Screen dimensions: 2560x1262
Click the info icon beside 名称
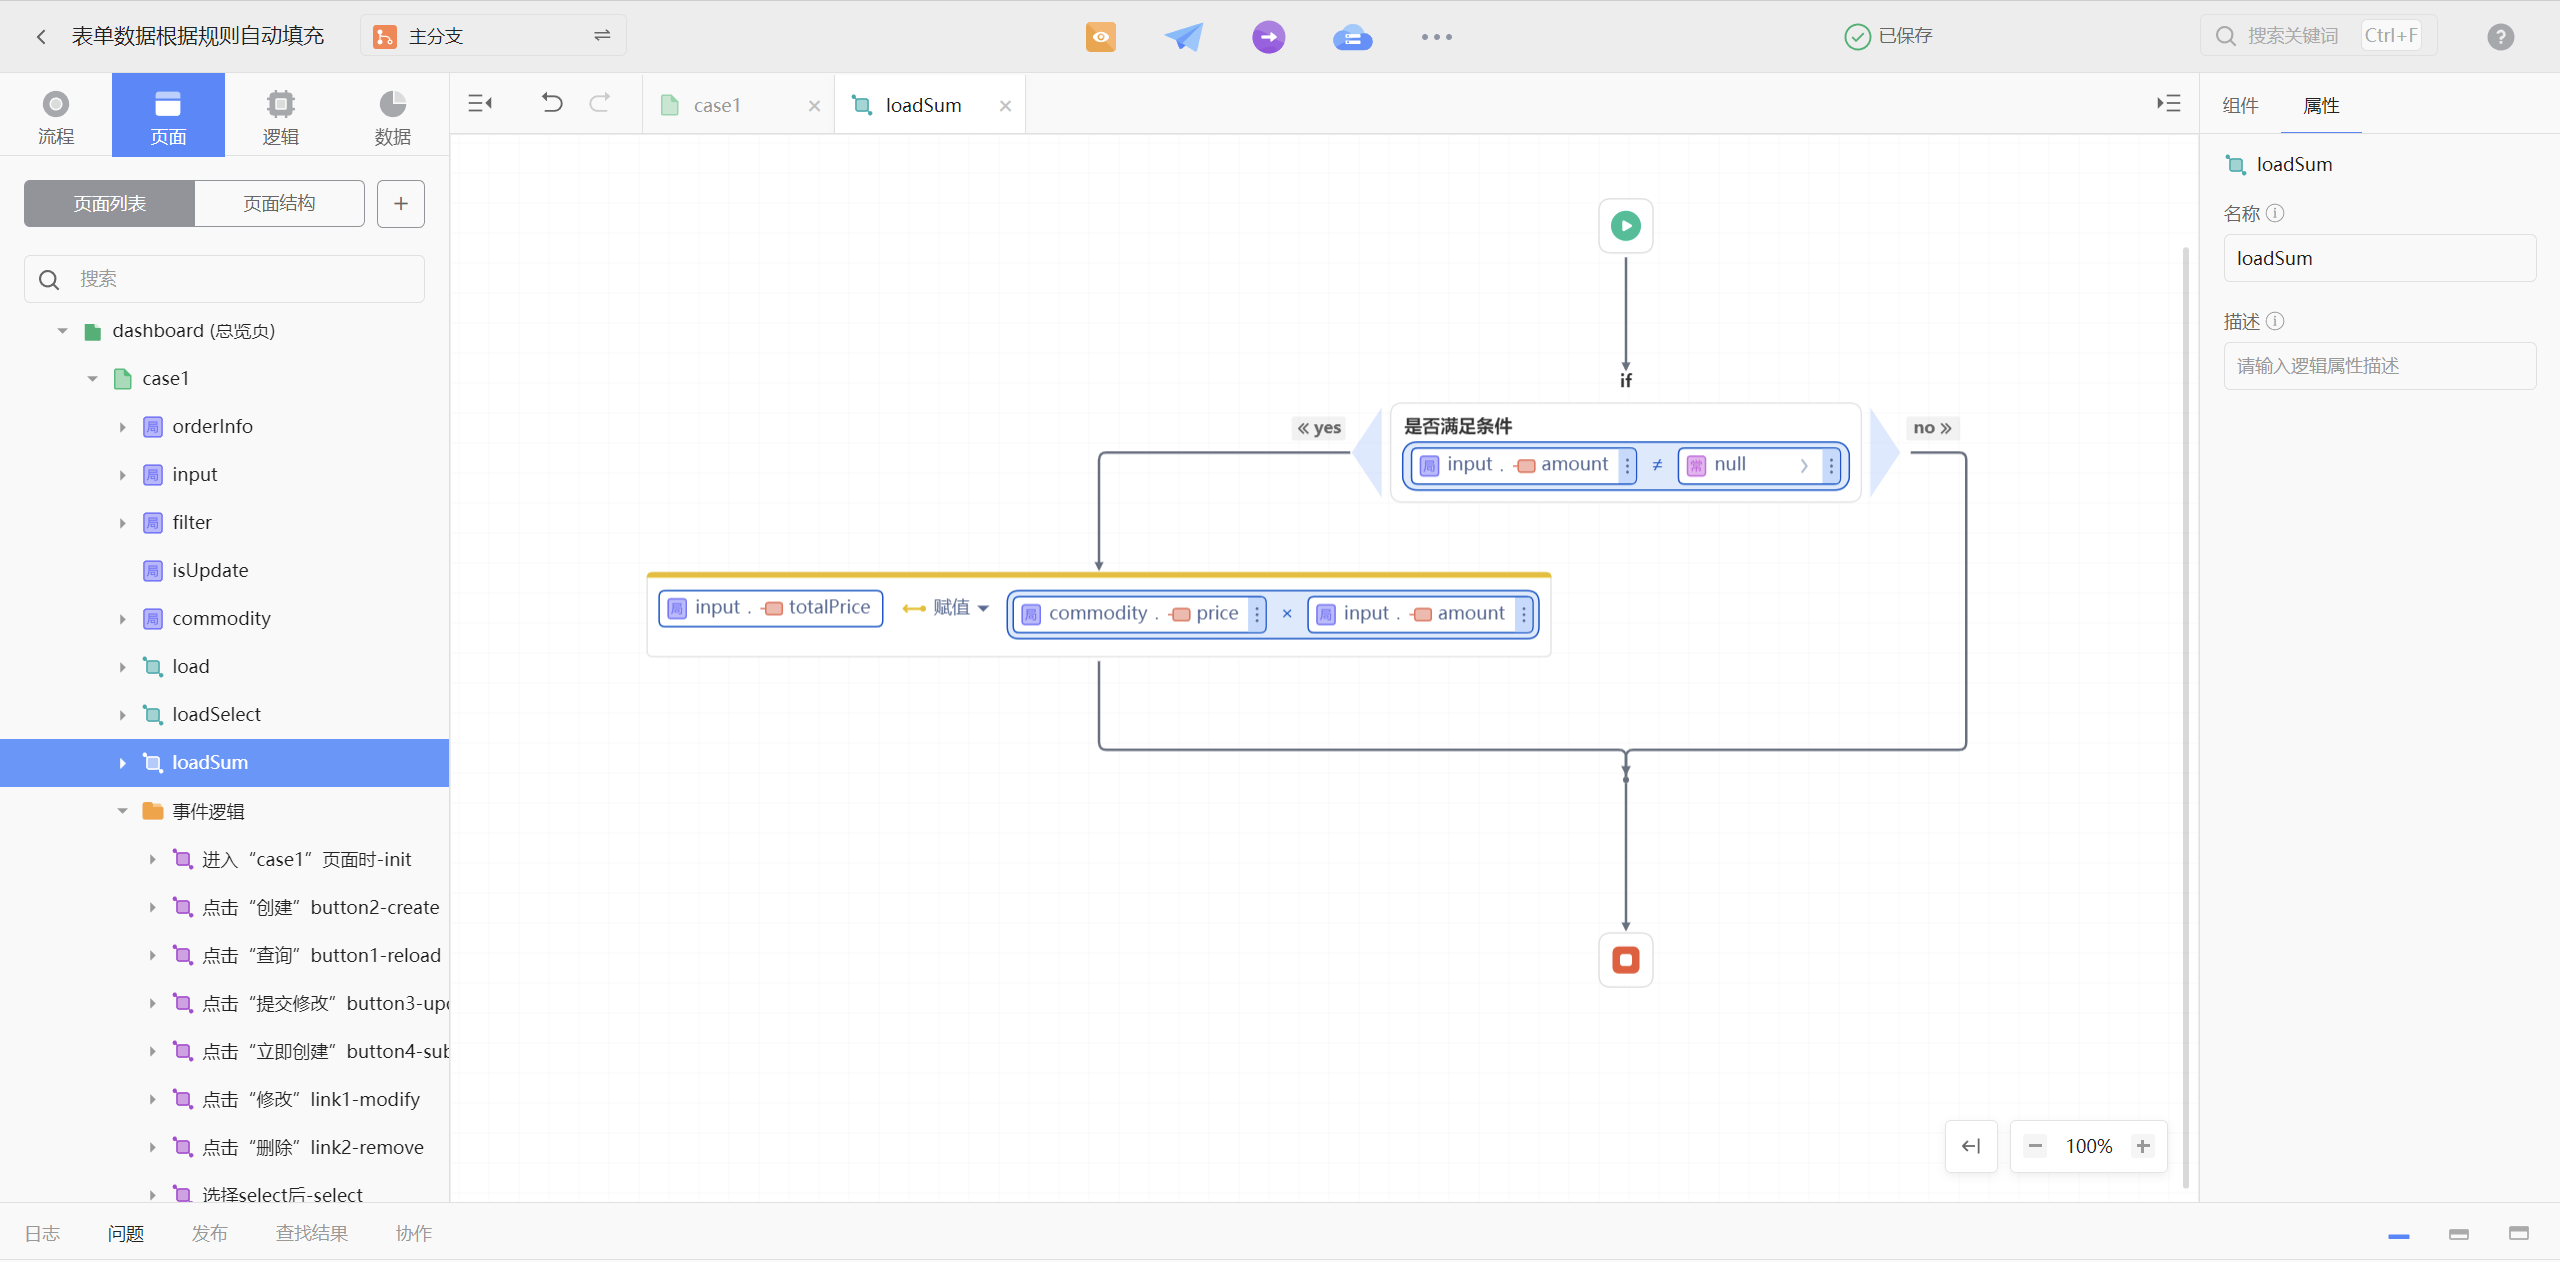2275,213
